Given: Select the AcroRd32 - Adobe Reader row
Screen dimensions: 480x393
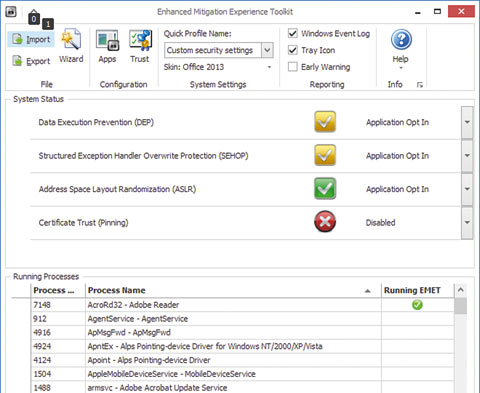Looking at the screenshot, I should (x=242, y=305).
